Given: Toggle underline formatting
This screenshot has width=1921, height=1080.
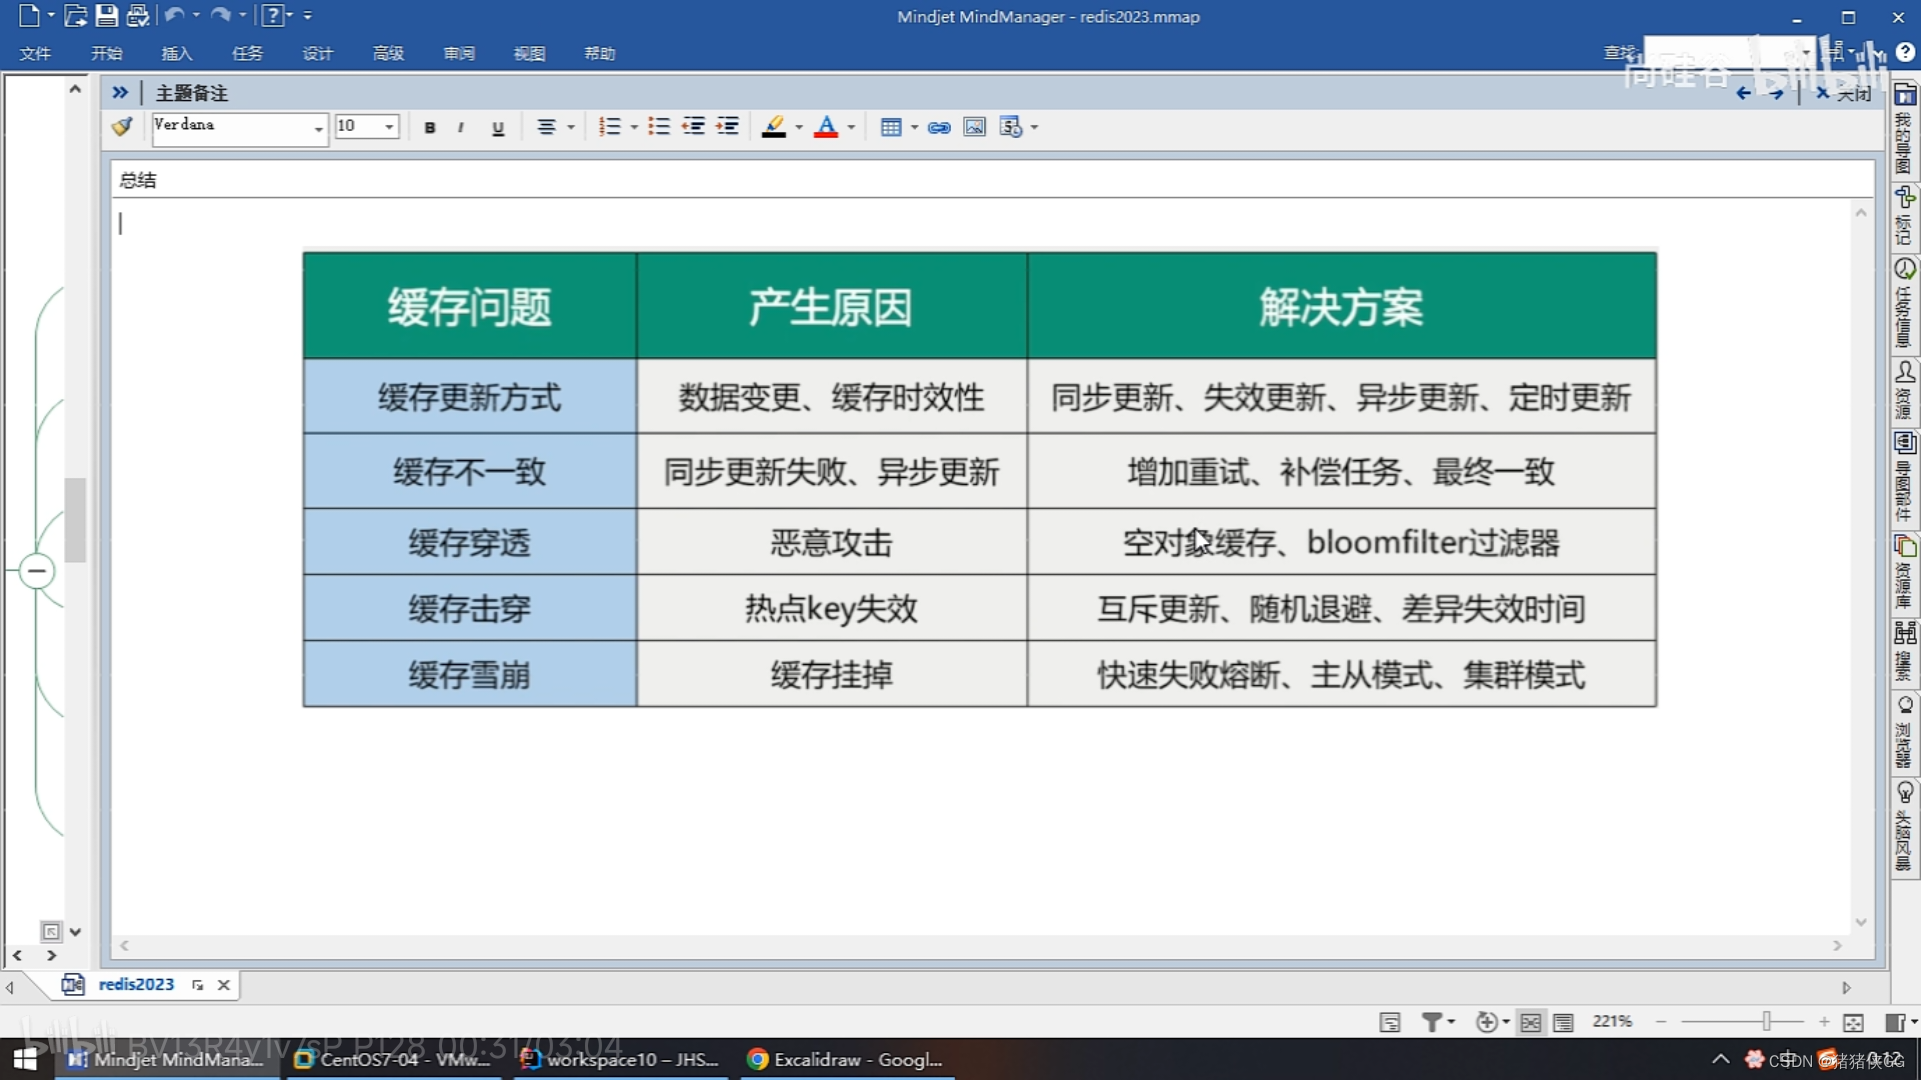Looking at the screenshot, I should pos(498,127).
